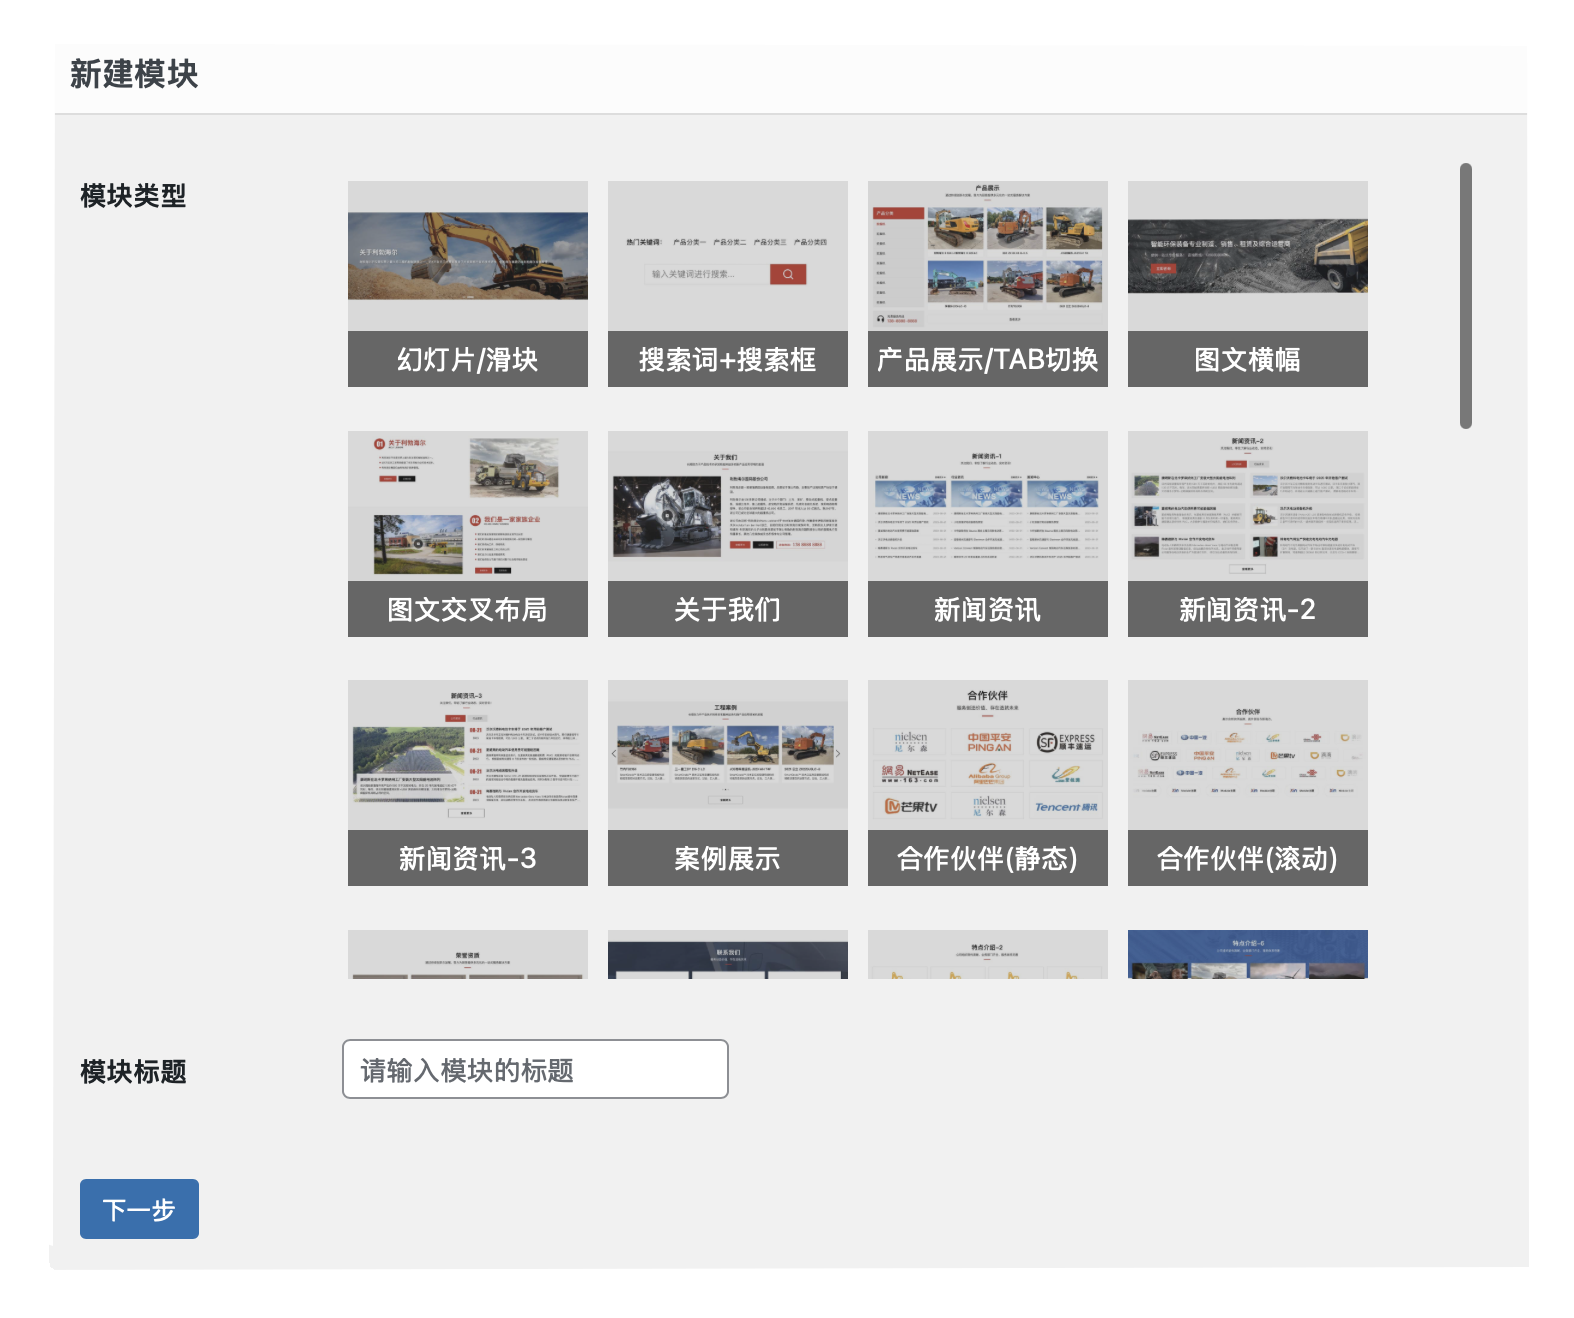Image resolution: width=1574 pixels, height=1318 pixels.
Task: Select the 合作伙伴(滚动) module
Action: (1247, 782)
